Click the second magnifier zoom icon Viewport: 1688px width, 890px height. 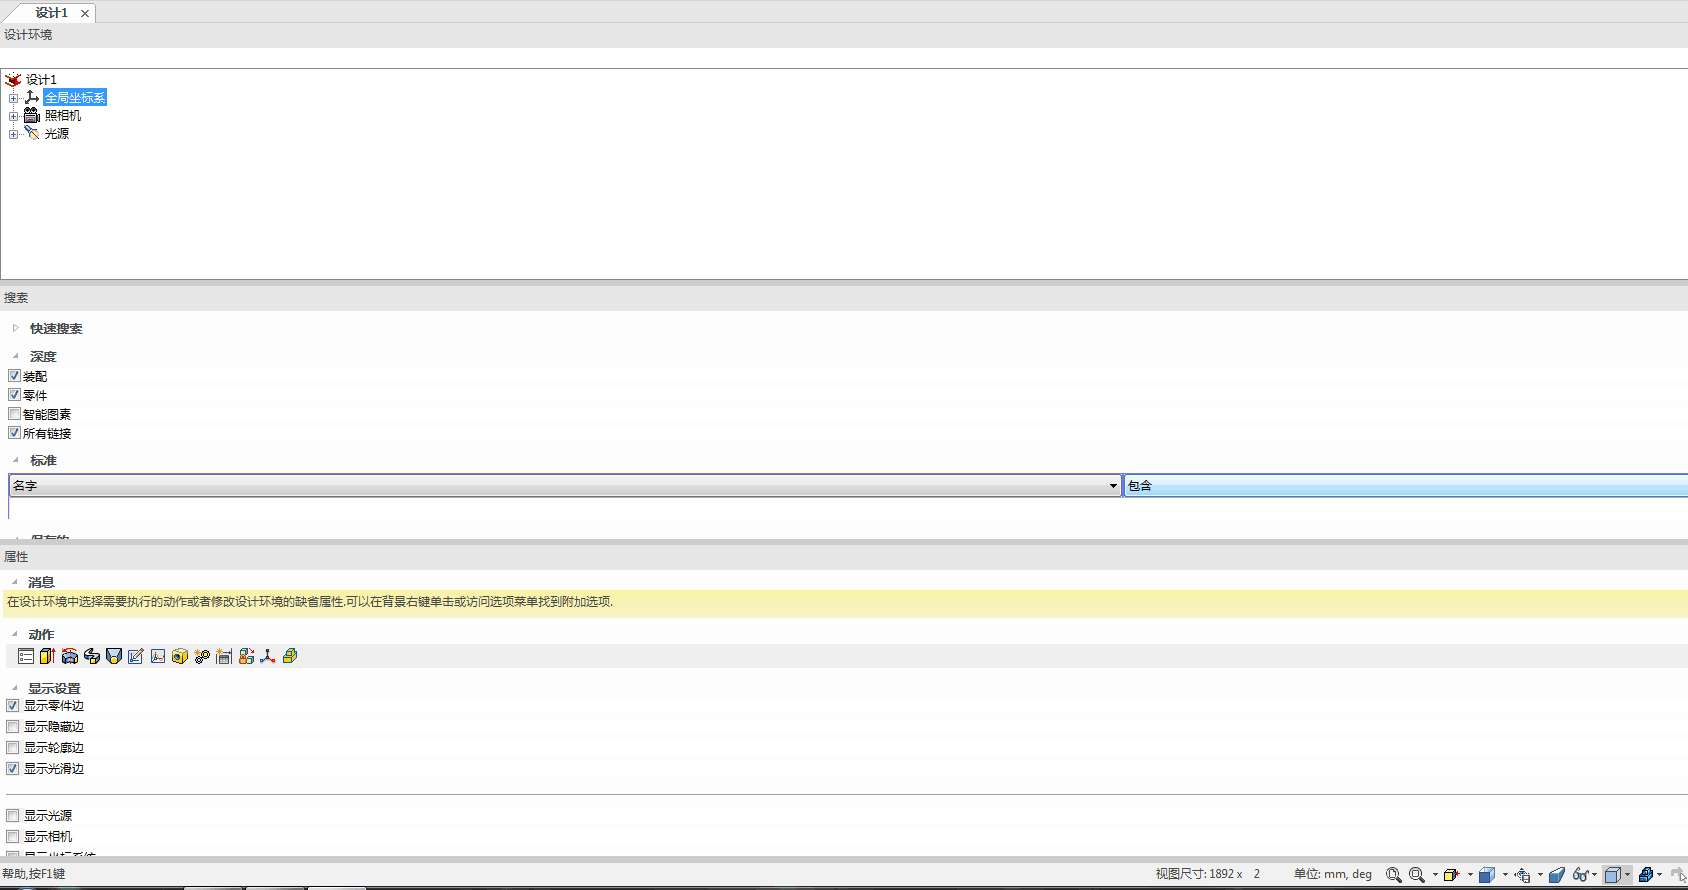1417,875
